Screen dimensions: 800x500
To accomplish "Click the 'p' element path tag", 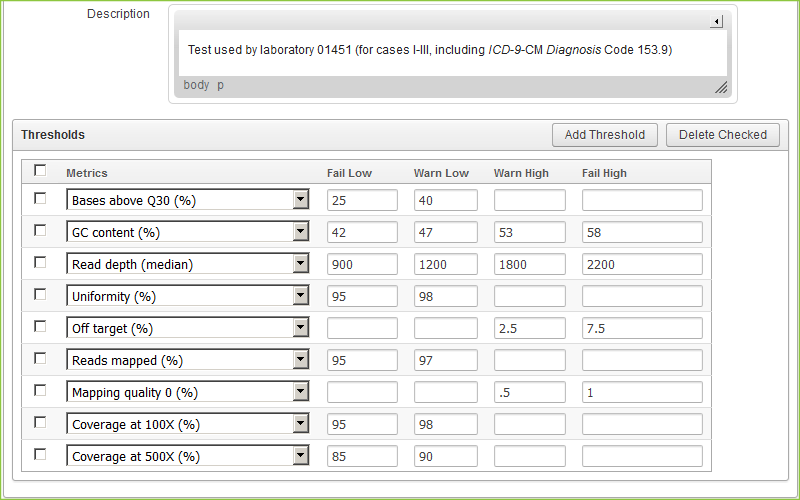I will pos(221,85).
